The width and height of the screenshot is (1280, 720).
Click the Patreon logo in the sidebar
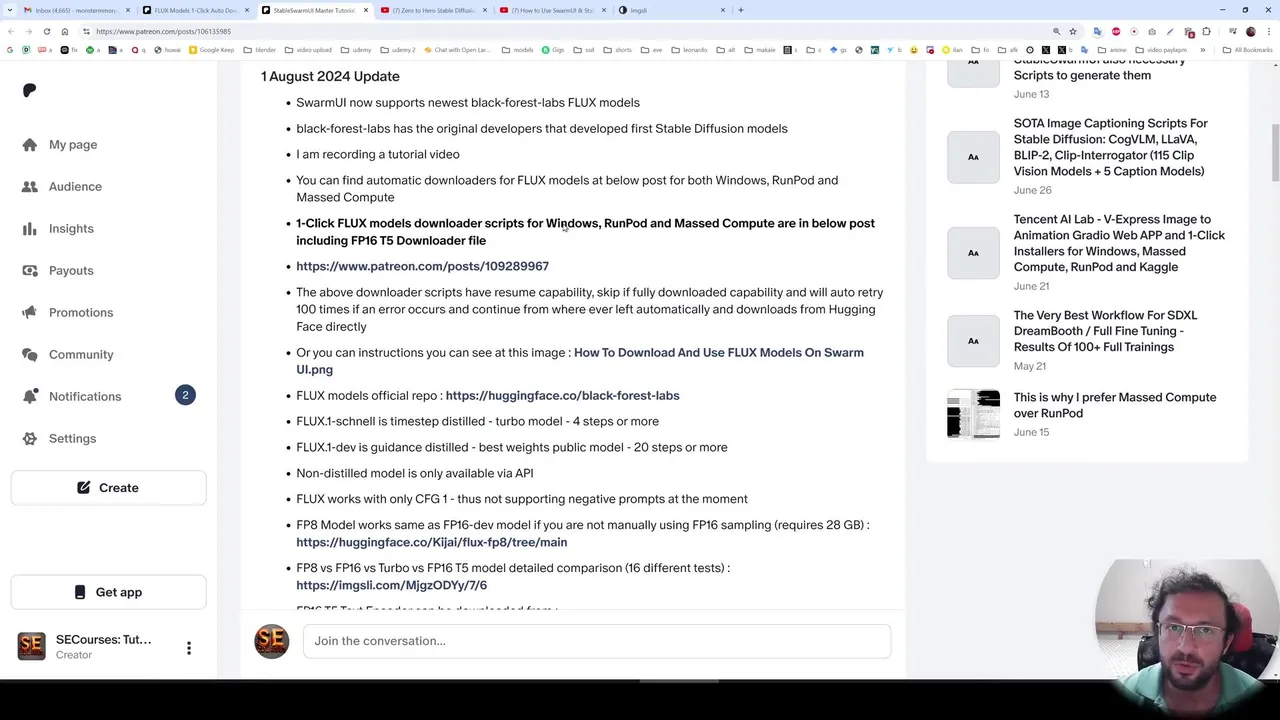coord(29,91)
